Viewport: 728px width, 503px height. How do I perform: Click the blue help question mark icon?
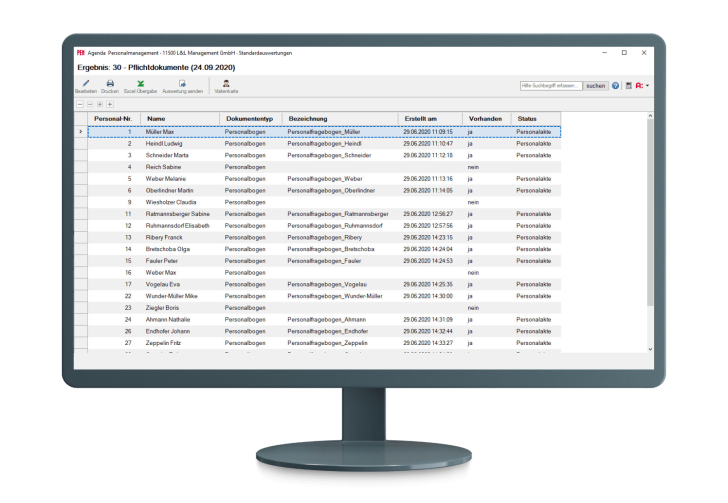(616, 86)
